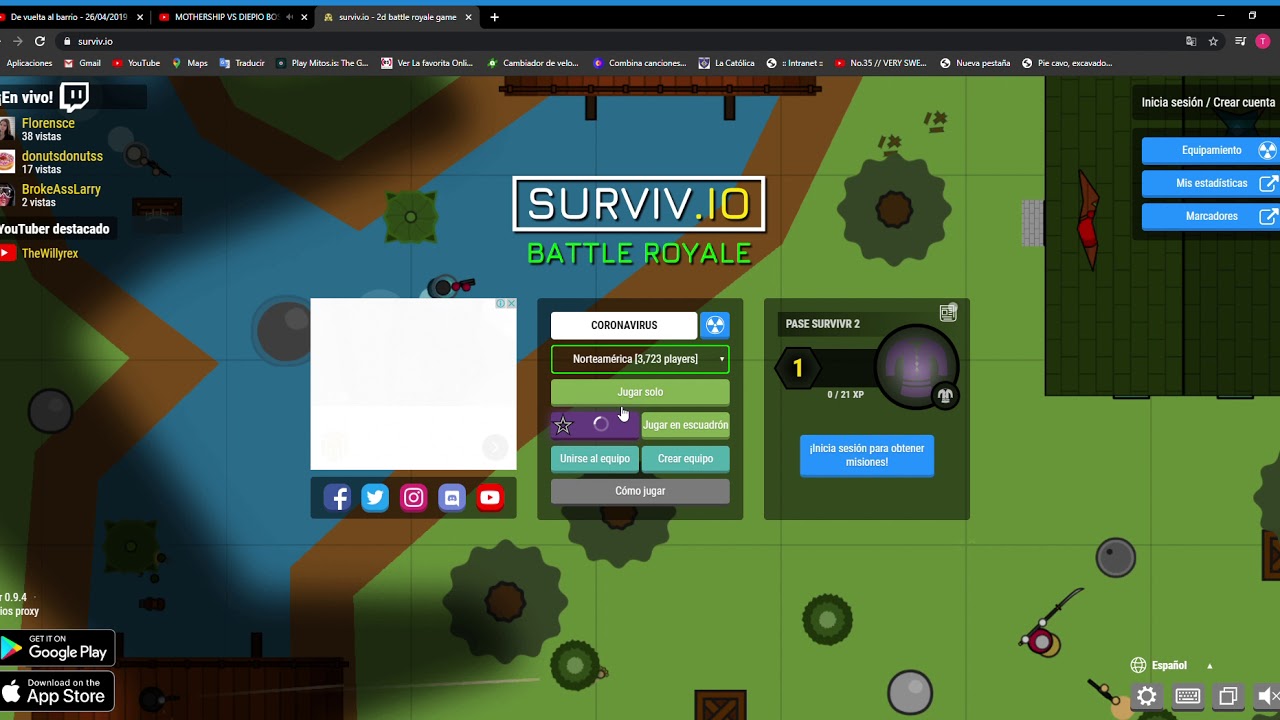
Task: Open the keyboard keybinds icon
Action: [x=1188, y=696]
